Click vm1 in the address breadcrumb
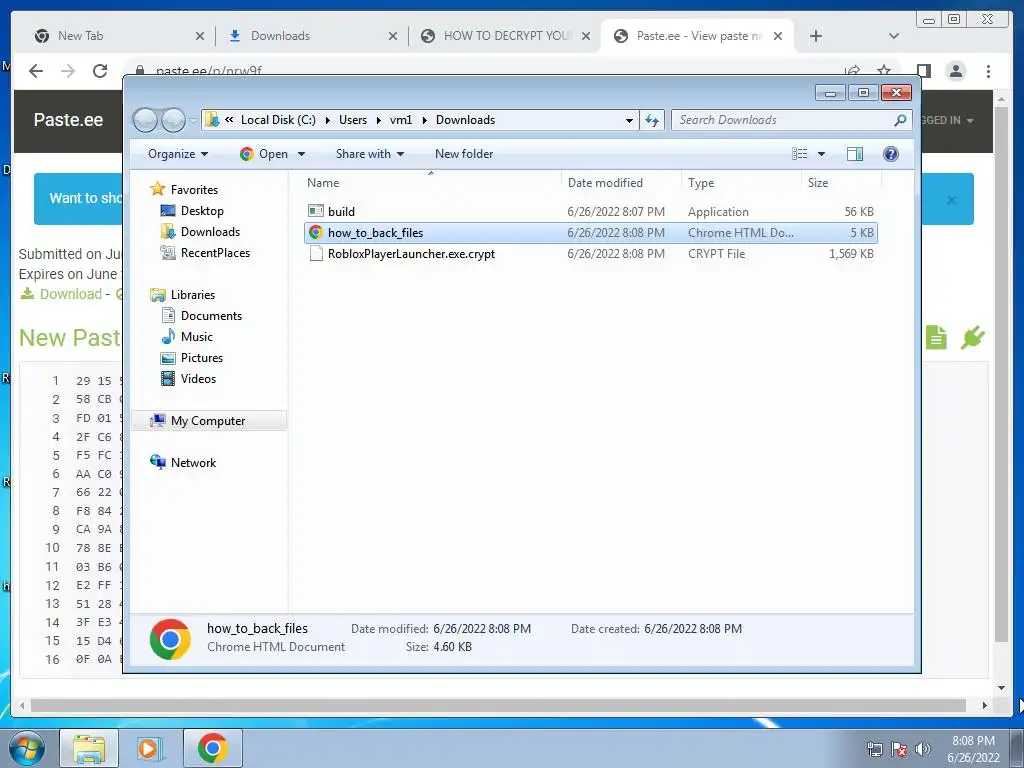Viewport: 1024px width, 768px height. pyautogui.click(x=401, y=120)
